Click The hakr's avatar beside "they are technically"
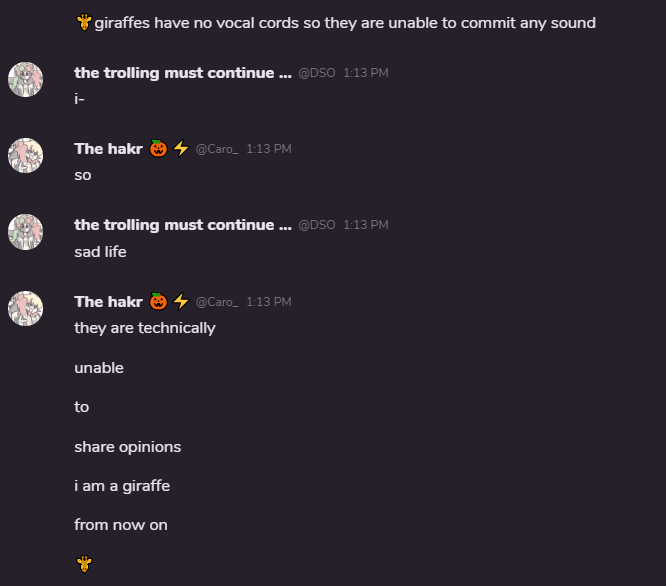Screen dimensions: 666x586 point(26,309)
